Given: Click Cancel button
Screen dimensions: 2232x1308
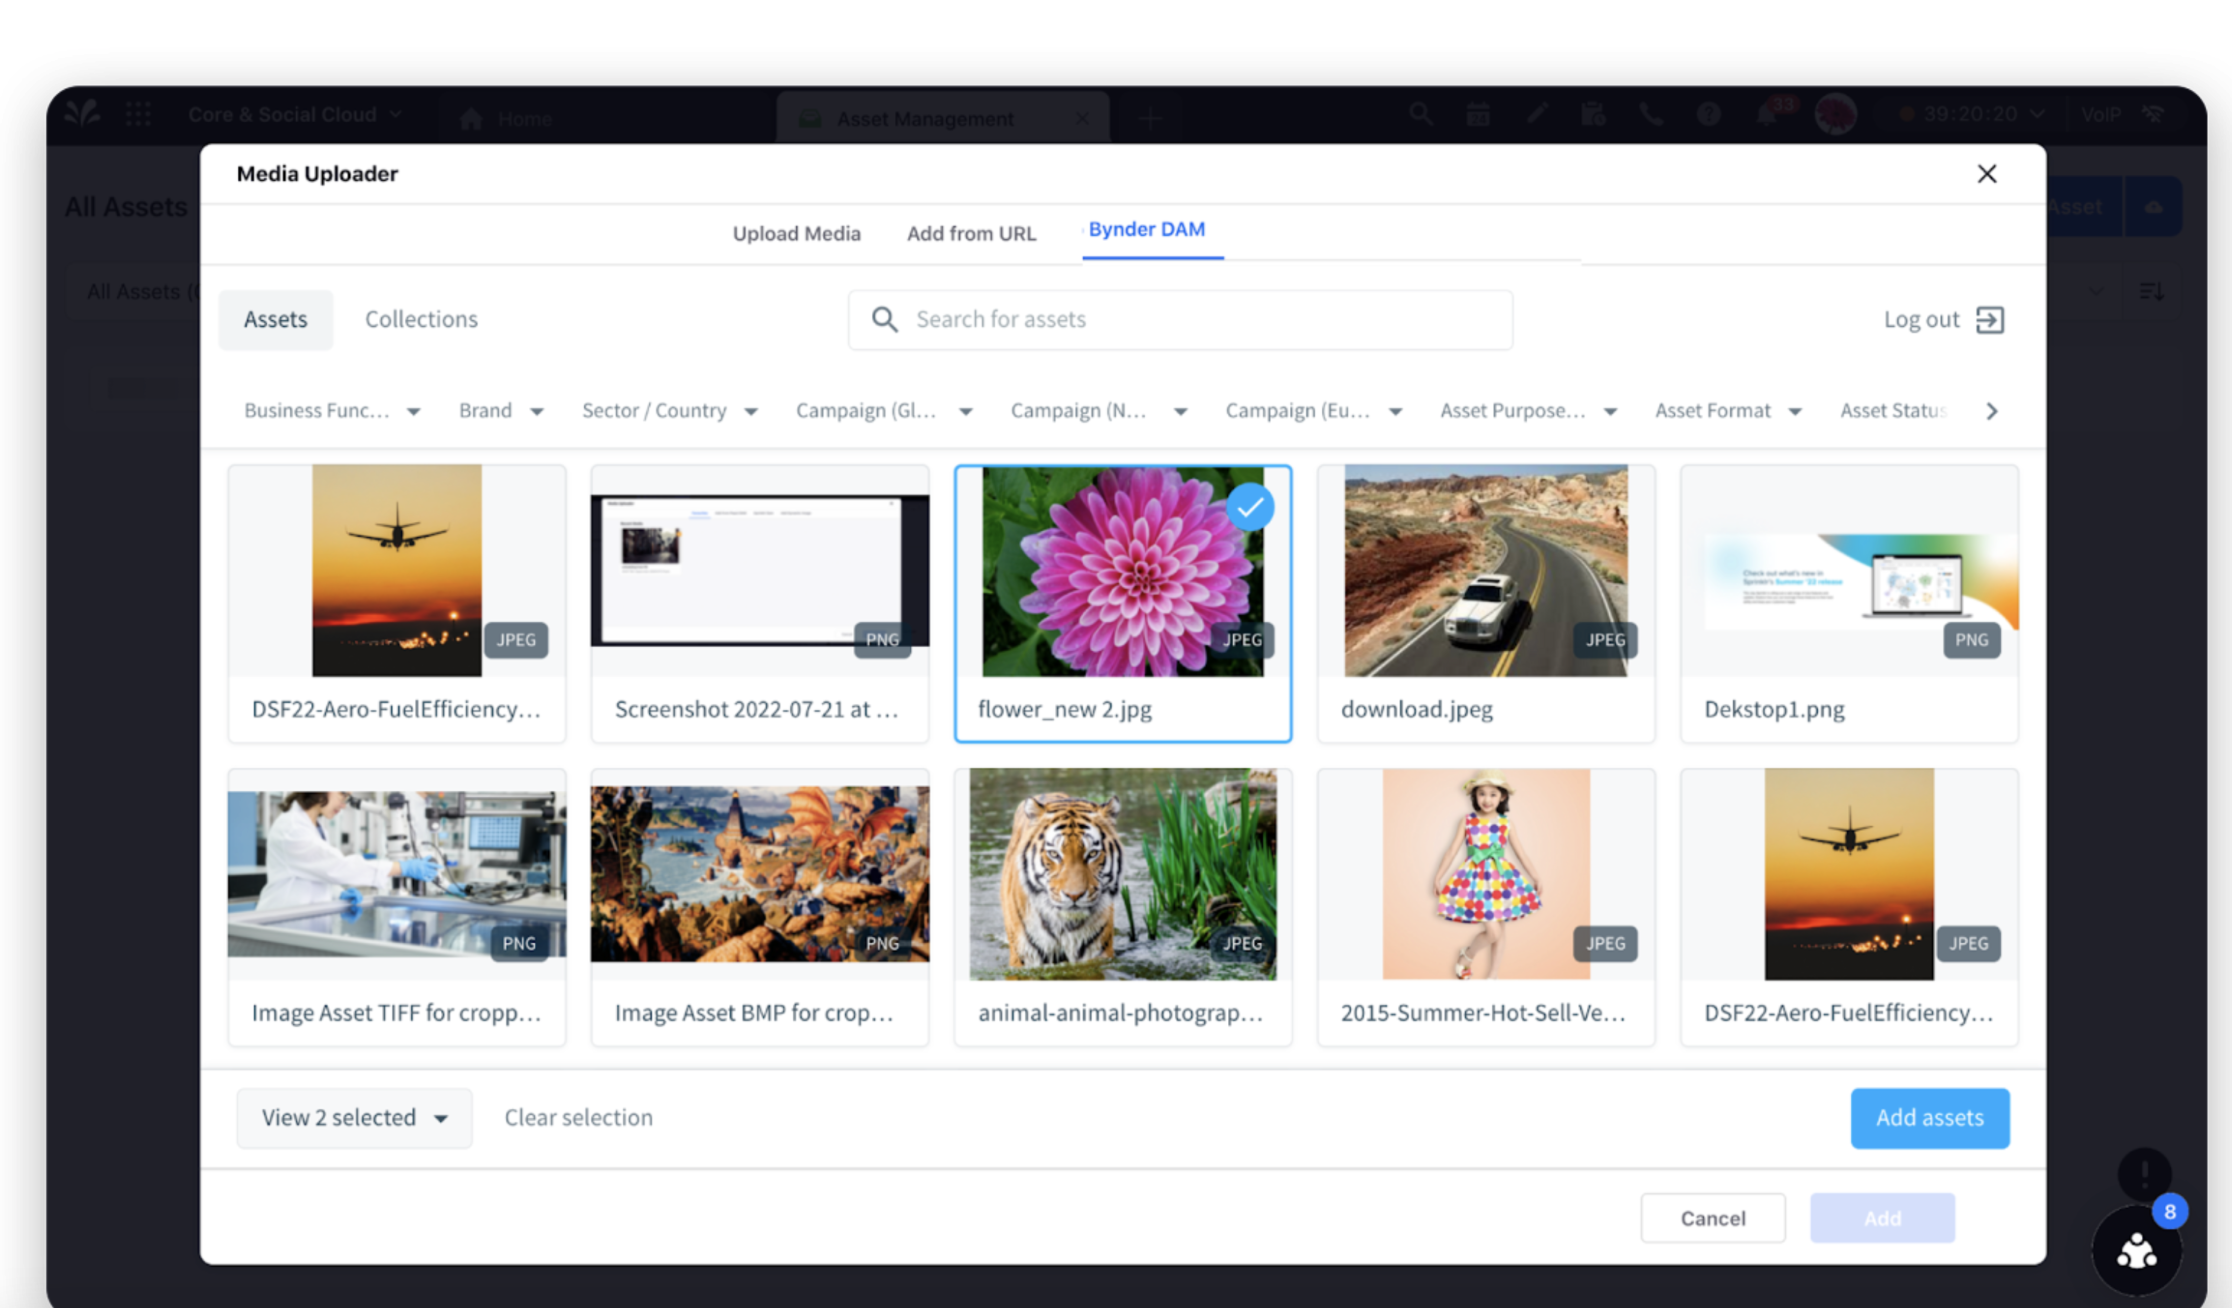Looking at the screenshot, I should [x=1714, y=1218].
